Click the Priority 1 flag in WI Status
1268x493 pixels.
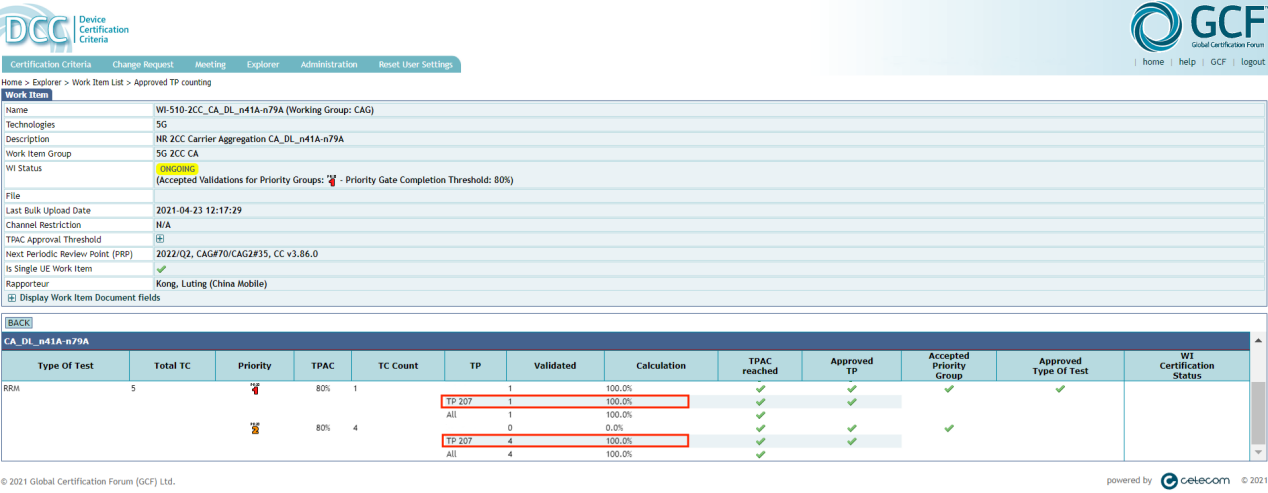pos(331,180)
